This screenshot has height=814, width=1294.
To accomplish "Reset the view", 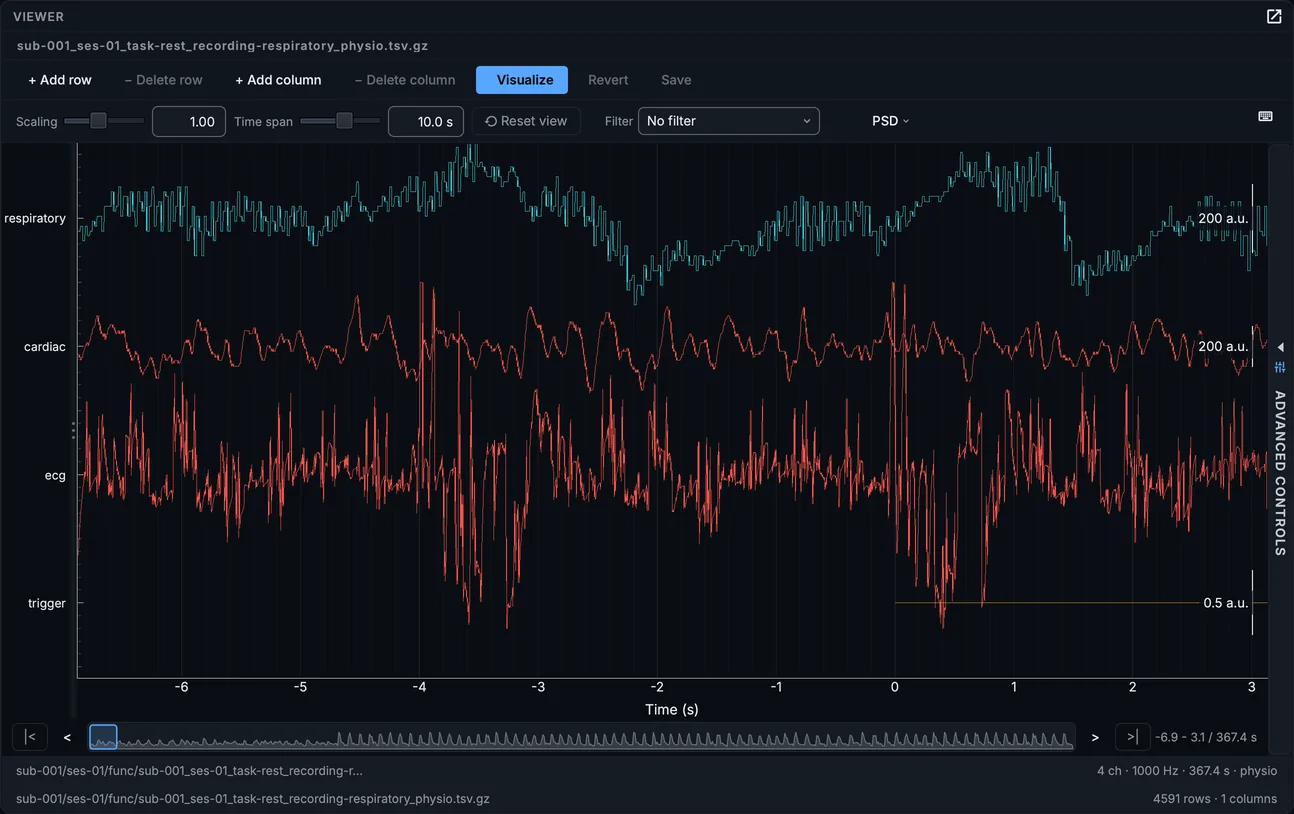I will pyautogui.click(x=526, y=121).
